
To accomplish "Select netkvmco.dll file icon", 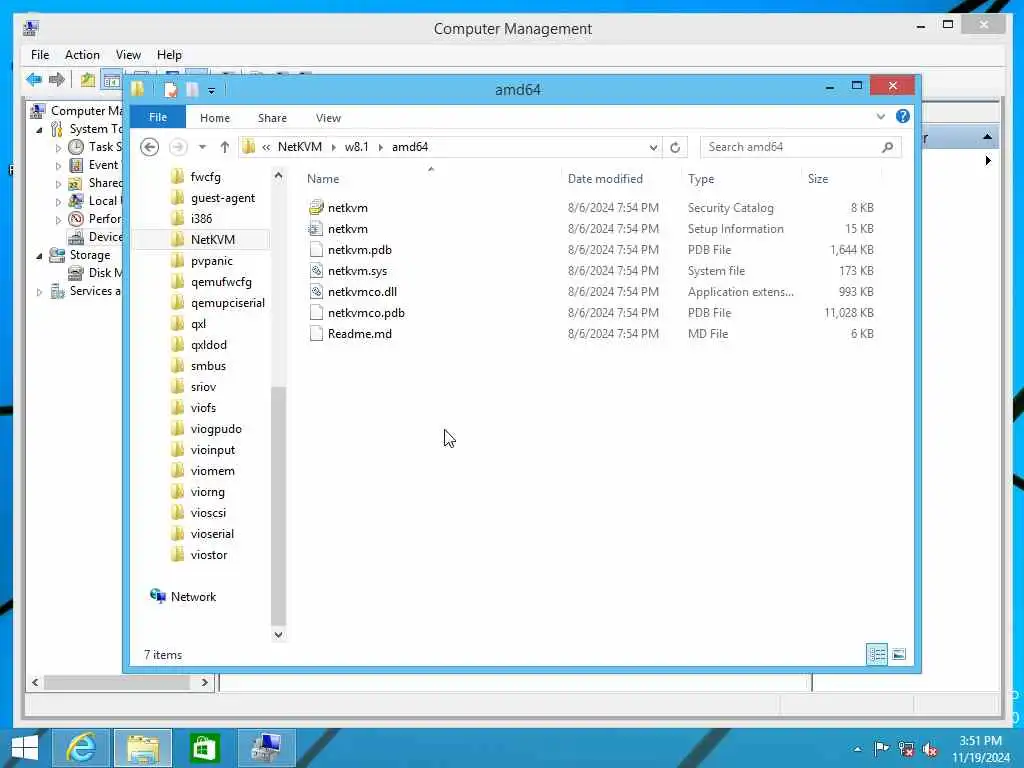I will click(316, 291).
